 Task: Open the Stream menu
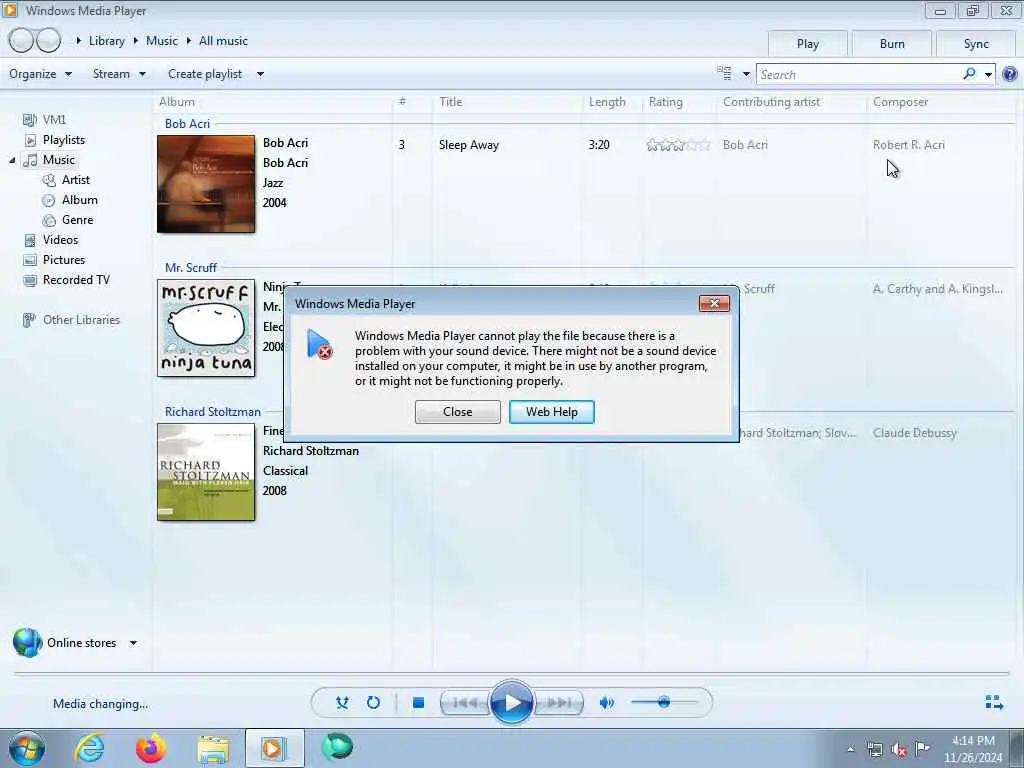click(119, 74)
